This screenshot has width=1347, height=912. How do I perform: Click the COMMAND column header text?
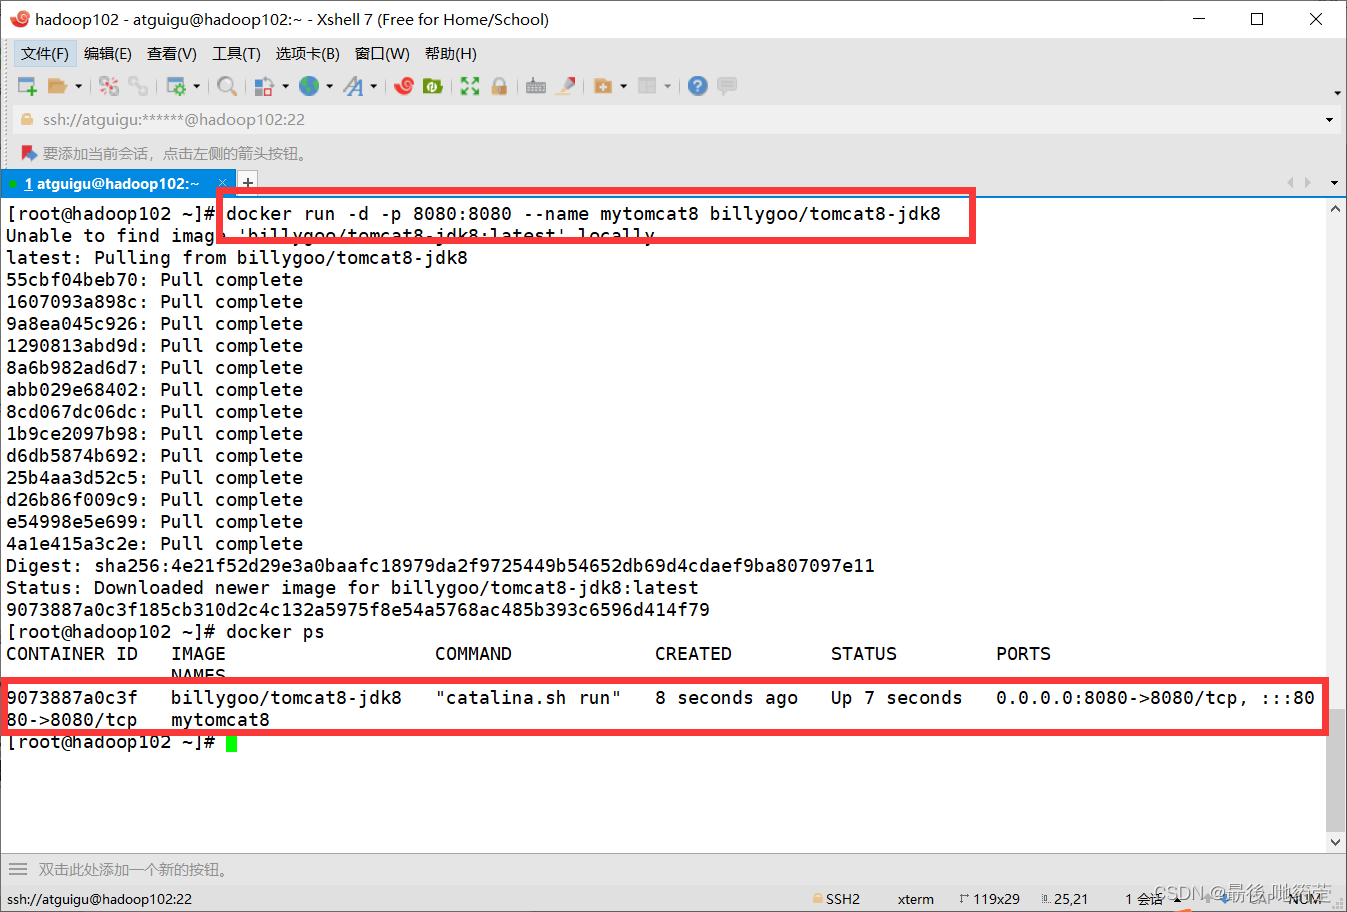tap(473, 654)
